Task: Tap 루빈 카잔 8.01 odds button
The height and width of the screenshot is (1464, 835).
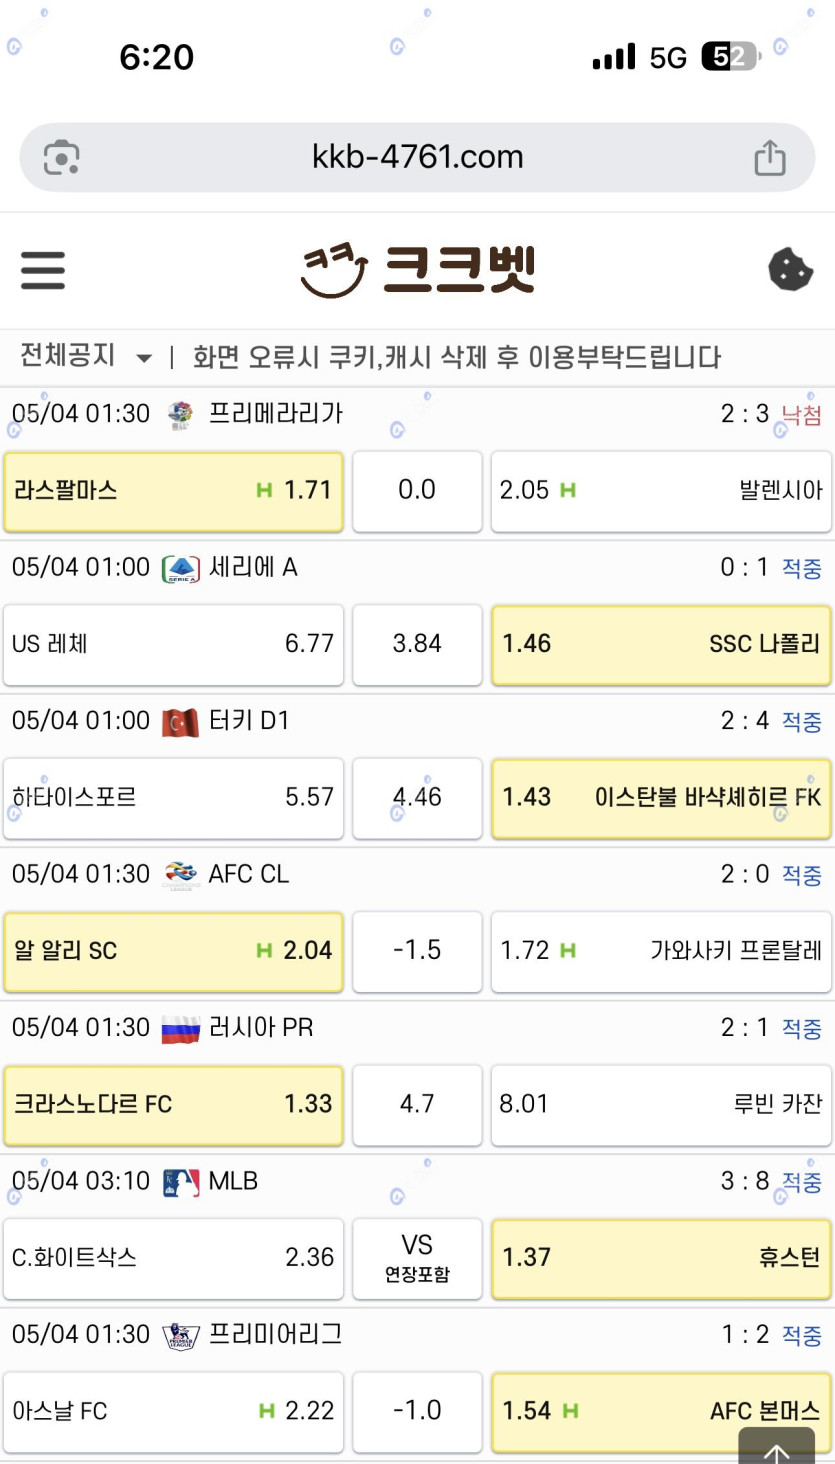Action: click(661, 1104)
